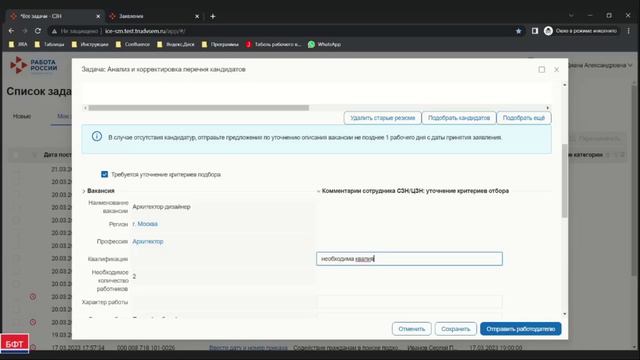Open the Новые tab in task list
The height and width of the screenshot is (360, 640).
pos(22,116)
